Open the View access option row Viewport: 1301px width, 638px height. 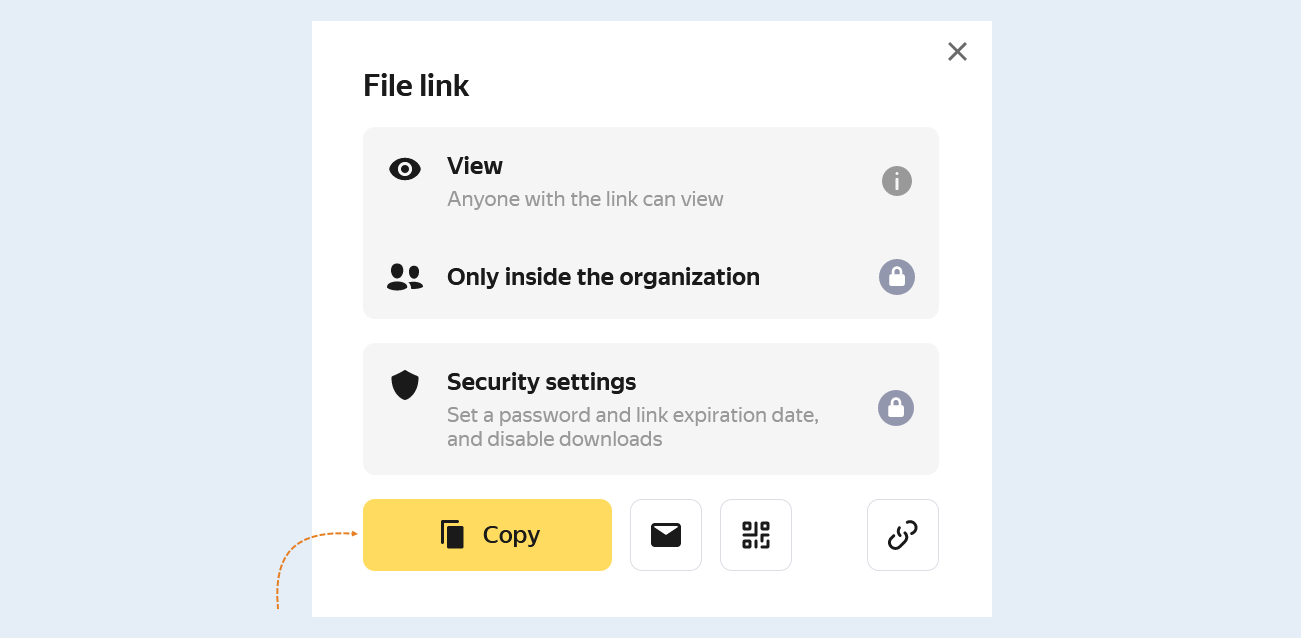click(651, 181)
